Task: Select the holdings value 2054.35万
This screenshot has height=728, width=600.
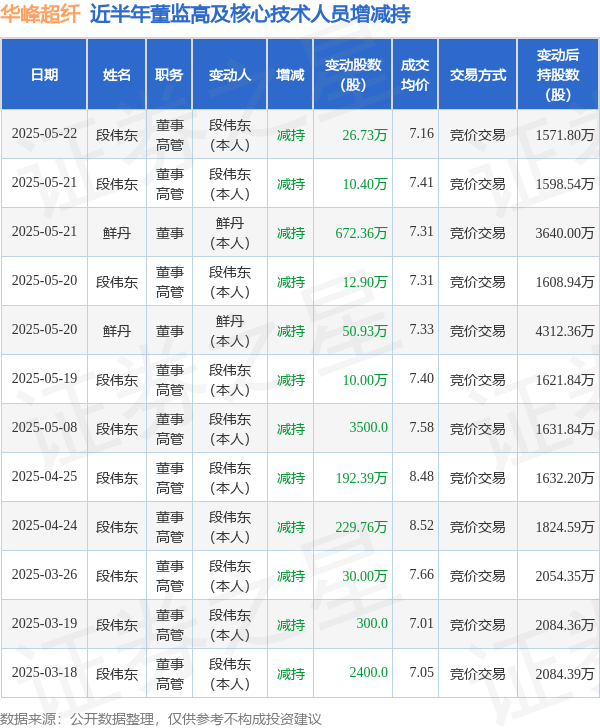Action: click(565, 576)
